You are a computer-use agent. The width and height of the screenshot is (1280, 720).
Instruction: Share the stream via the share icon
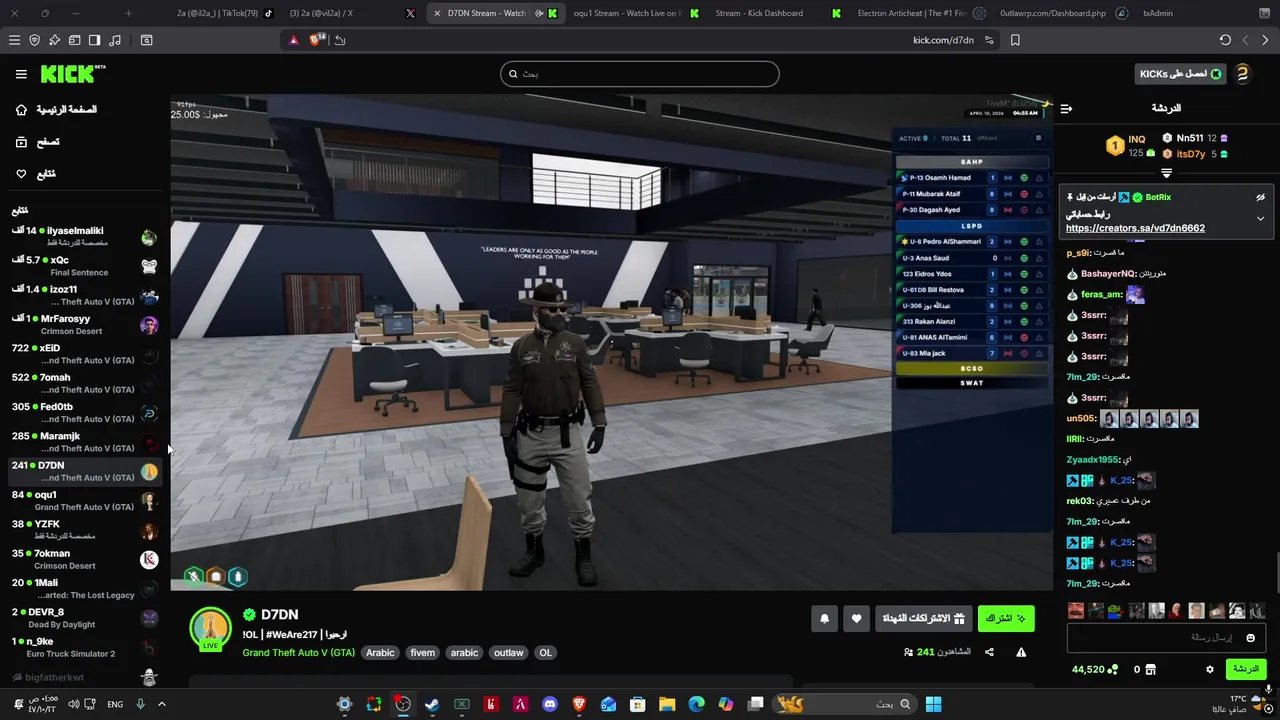click(x=989, y=652)
